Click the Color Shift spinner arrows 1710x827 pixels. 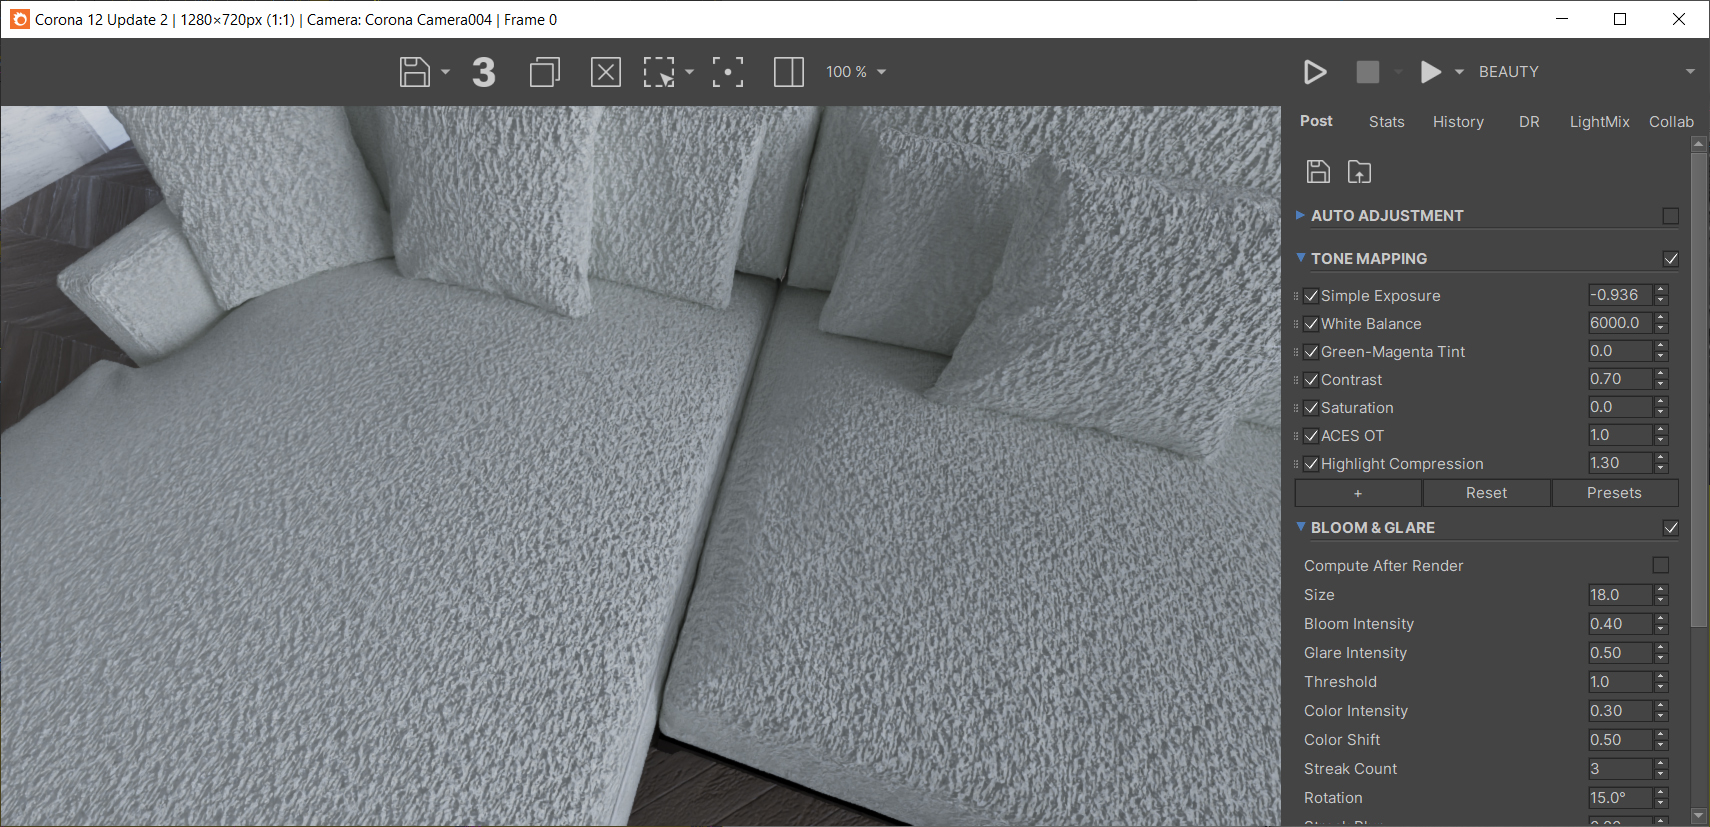[1661, 740]
